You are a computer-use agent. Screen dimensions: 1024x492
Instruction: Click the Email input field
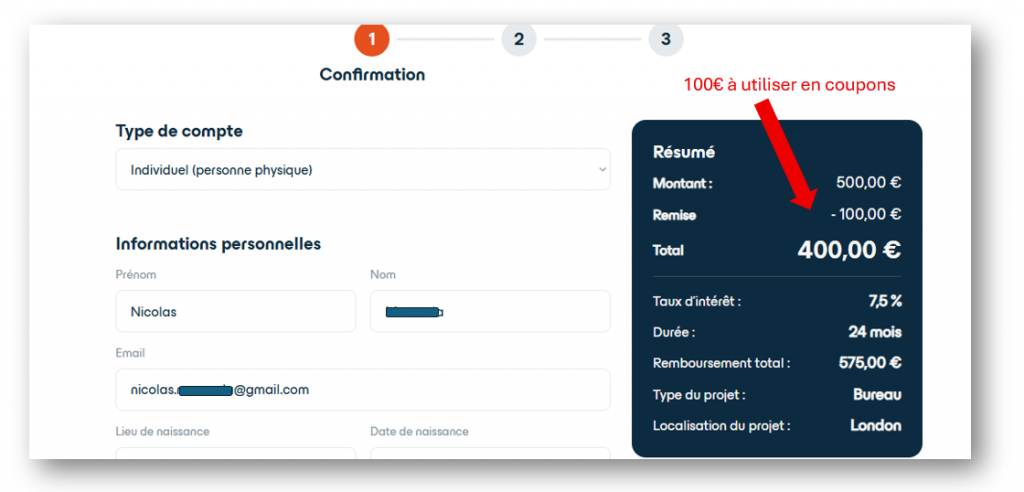point(363,390)
